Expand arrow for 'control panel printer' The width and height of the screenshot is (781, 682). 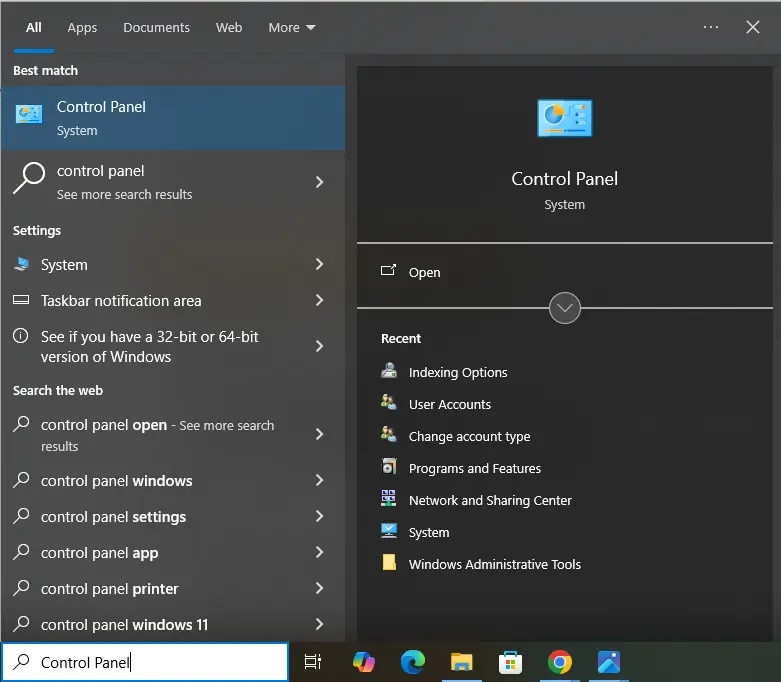tap(319, 589)
